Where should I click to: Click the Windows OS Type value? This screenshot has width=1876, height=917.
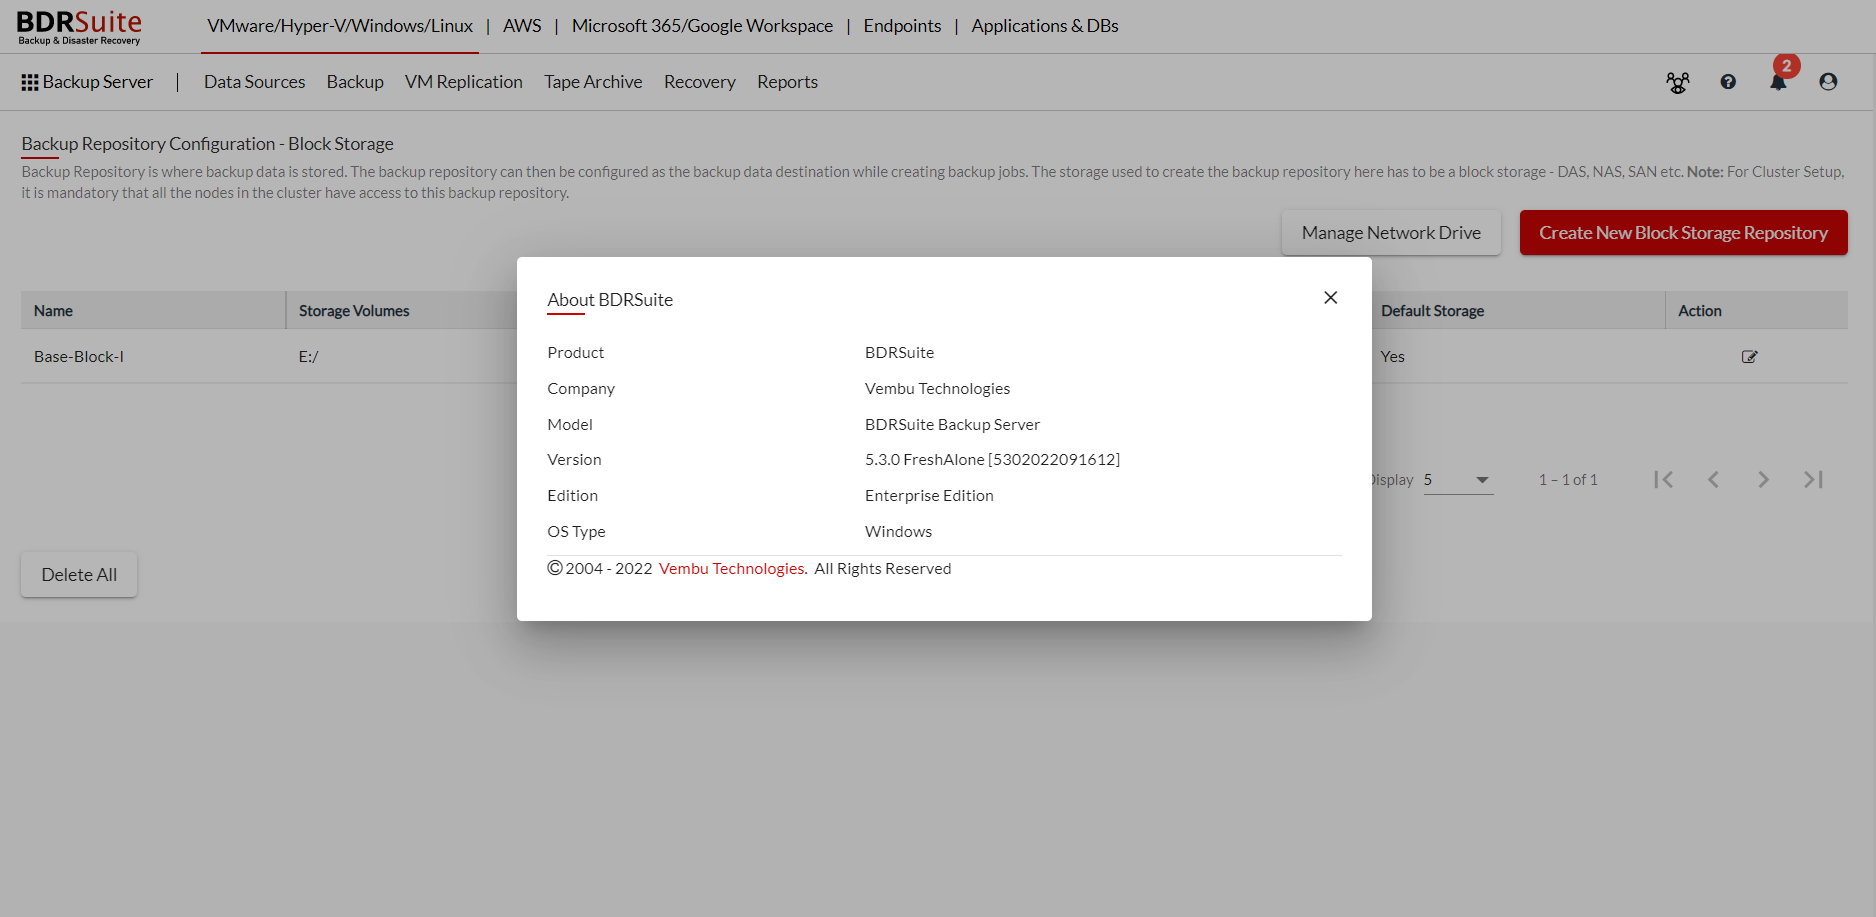pyautogui.click(x=898, y=532)
